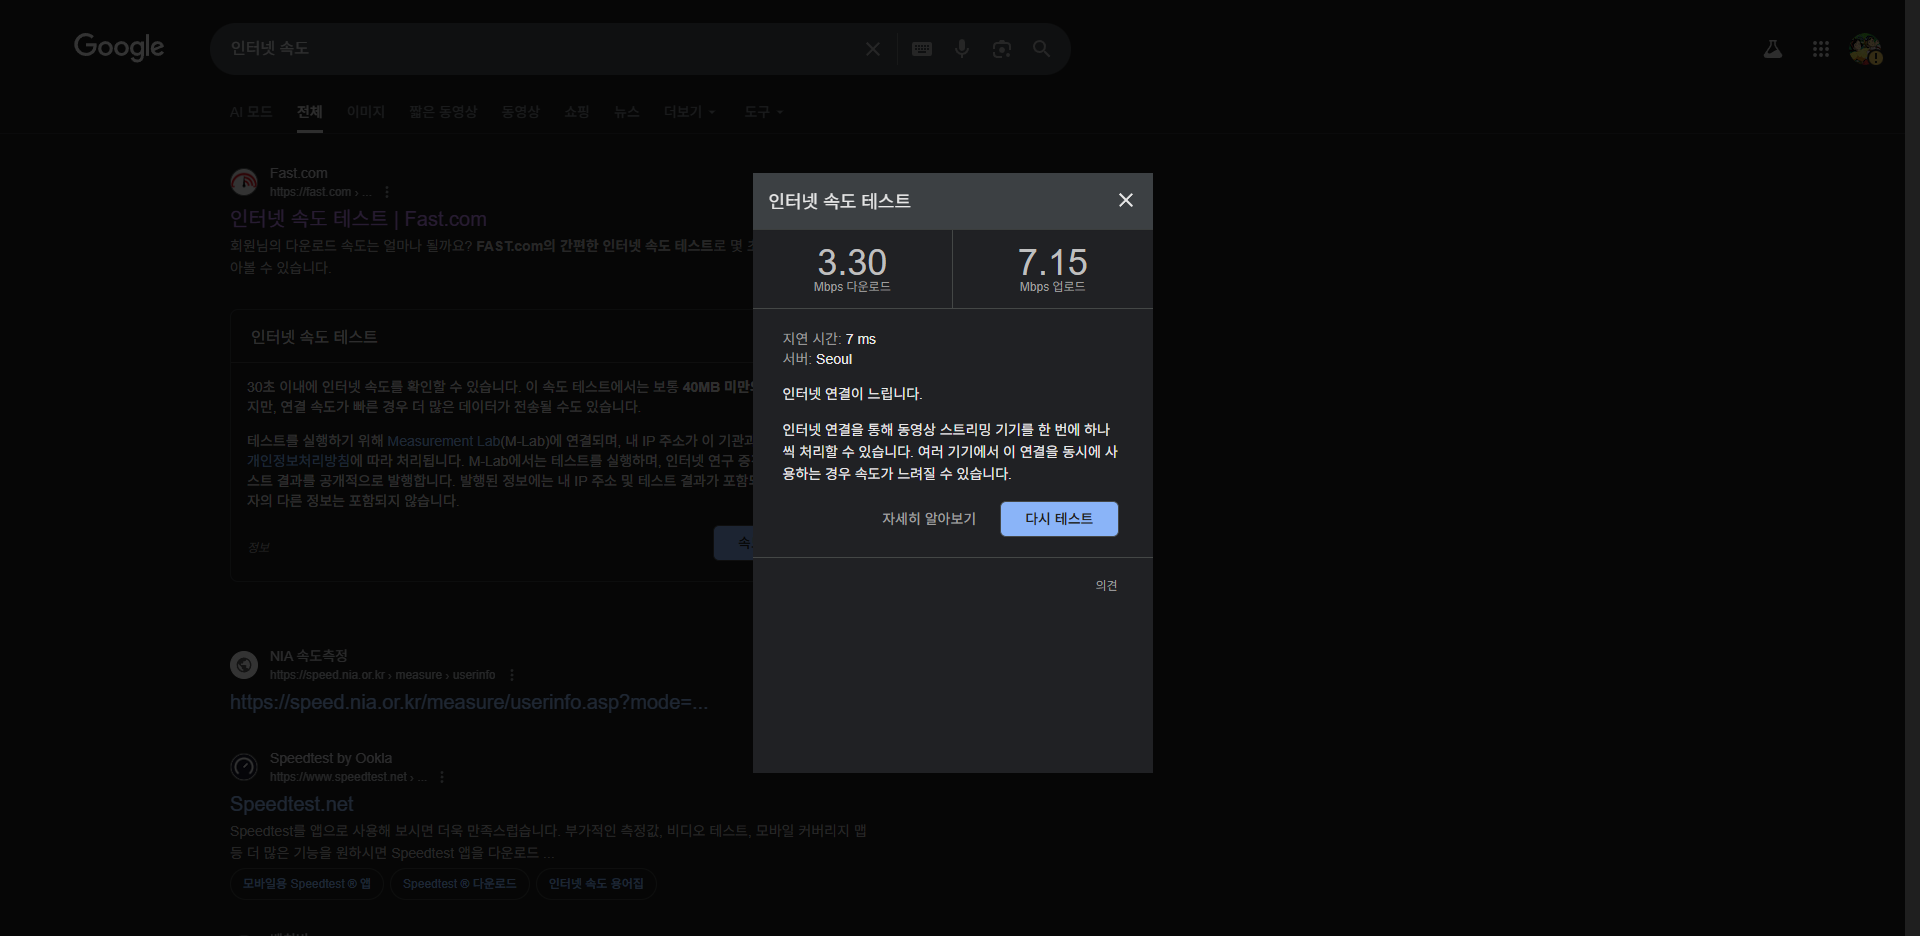Image resolution: width=1920 pixels, height=936 pixels.
Task: Select the 모바일용 Speedtest 앱 chip
Action: [x=306, y=884]
